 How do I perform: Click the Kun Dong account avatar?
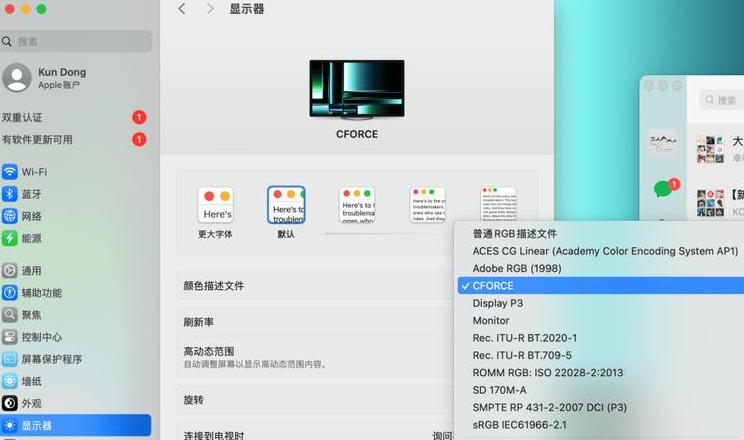coord(17,77)
